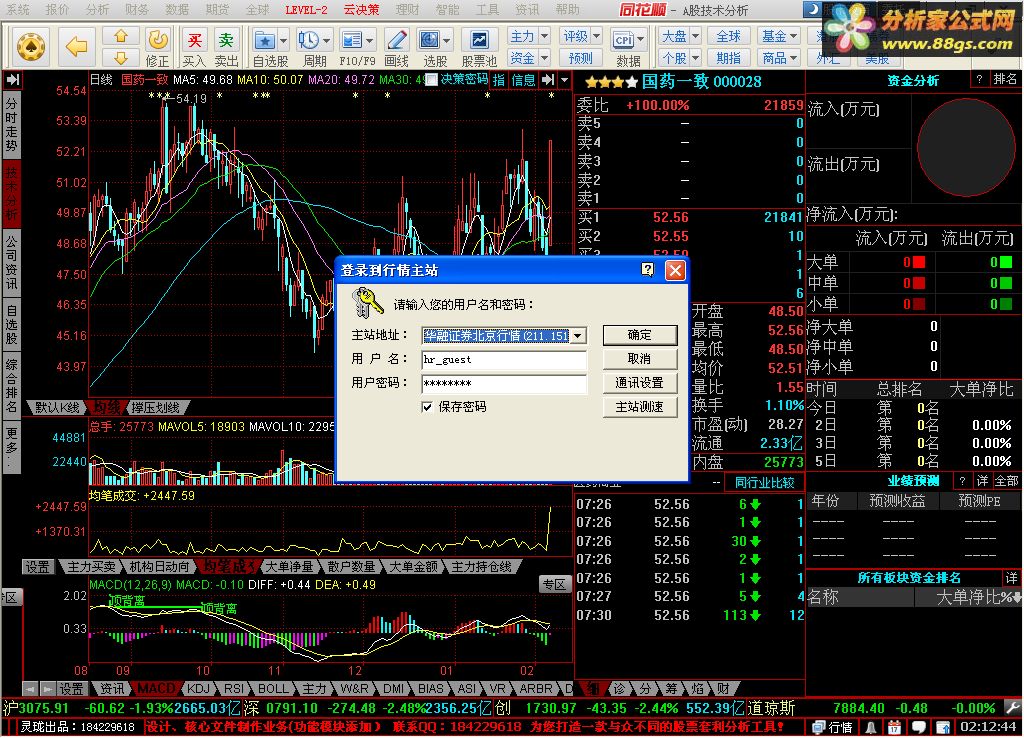This screenshot has height=738, width=1024.
Task: Select the 大单净量 tab
Action: coord(289,568)
